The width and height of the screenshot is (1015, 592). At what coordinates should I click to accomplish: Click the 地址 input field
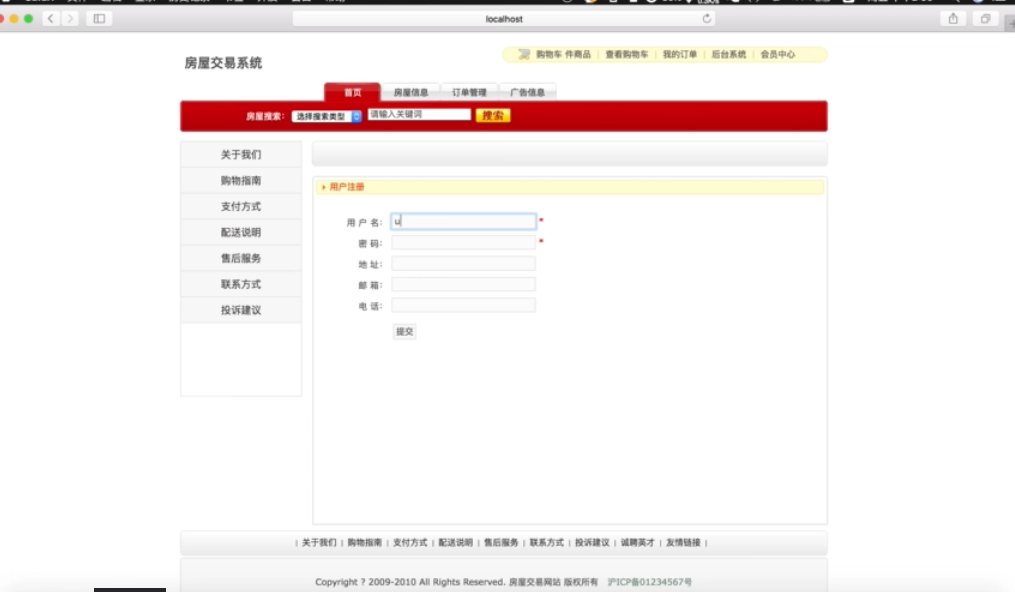point(463,263)
